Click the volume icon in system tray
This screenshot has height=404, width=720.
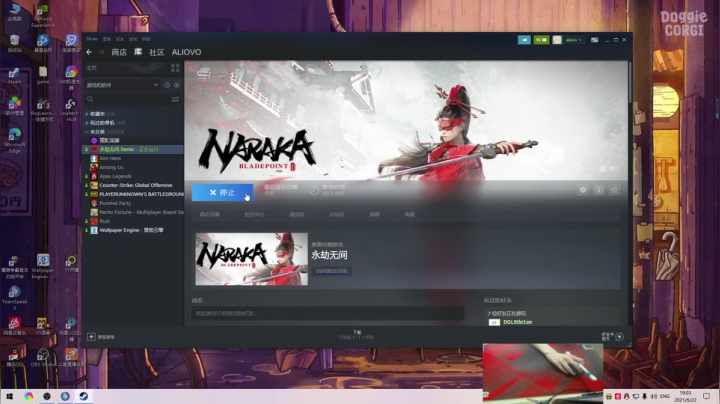(x=653, y=396)
